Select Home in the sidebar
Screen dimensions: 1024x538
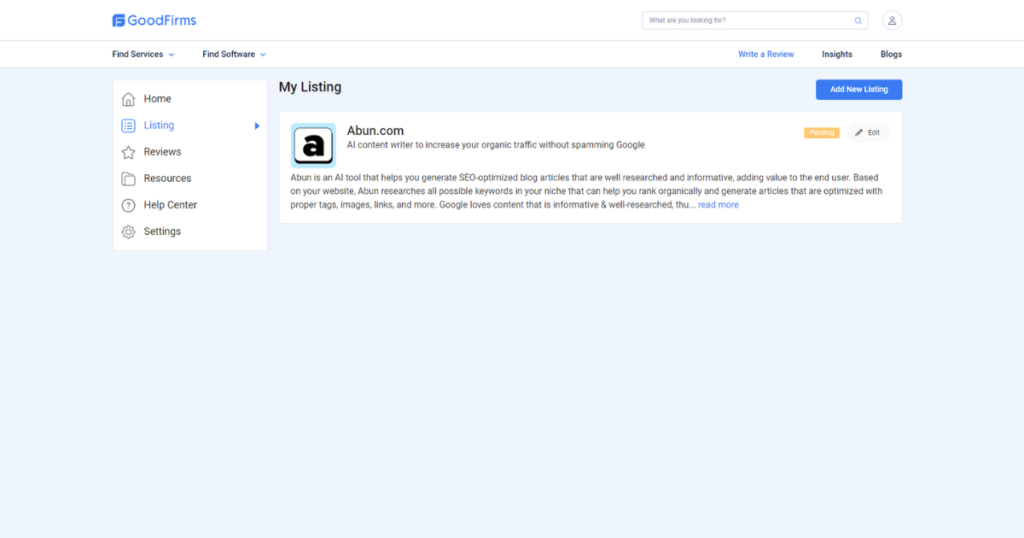pos(157,99)
